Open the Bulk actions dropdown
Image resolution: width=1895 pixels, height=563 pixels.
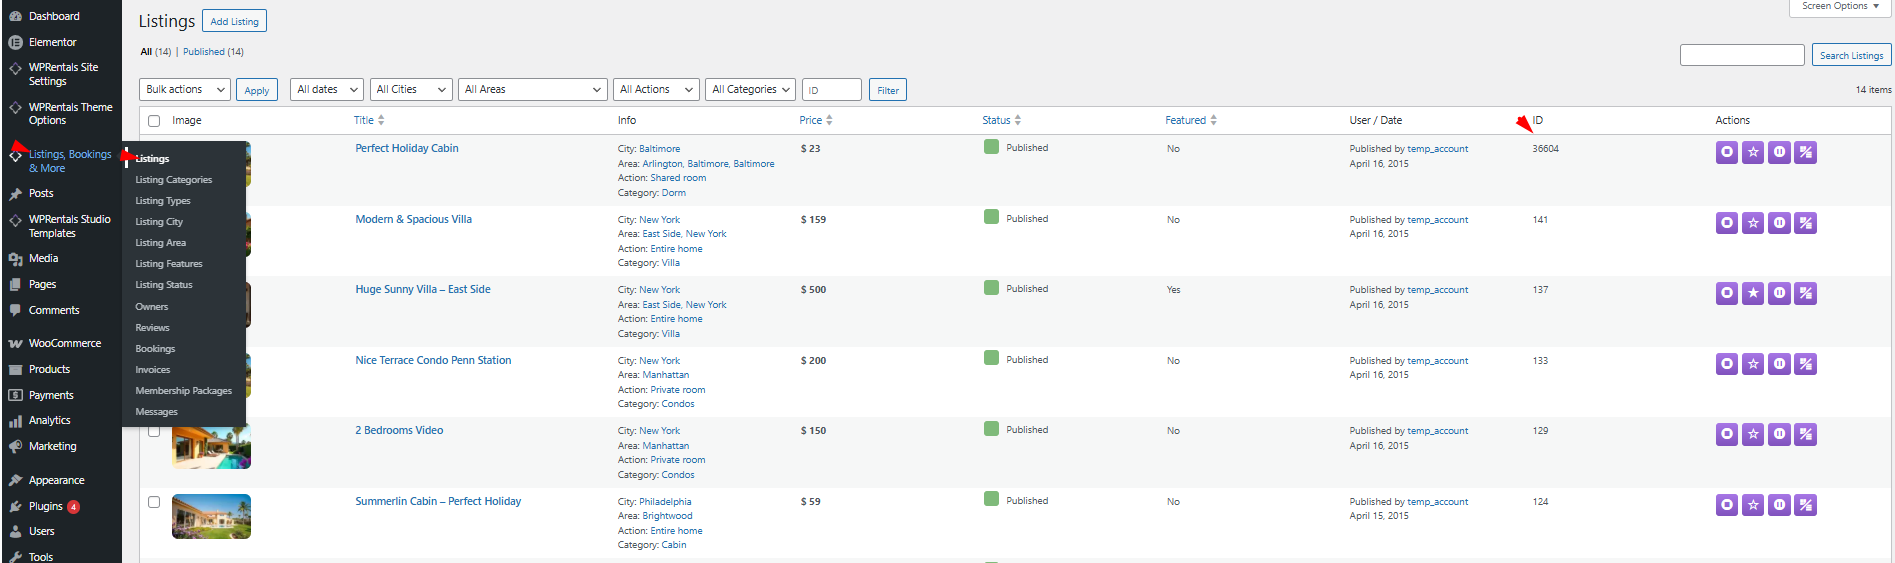184,90
